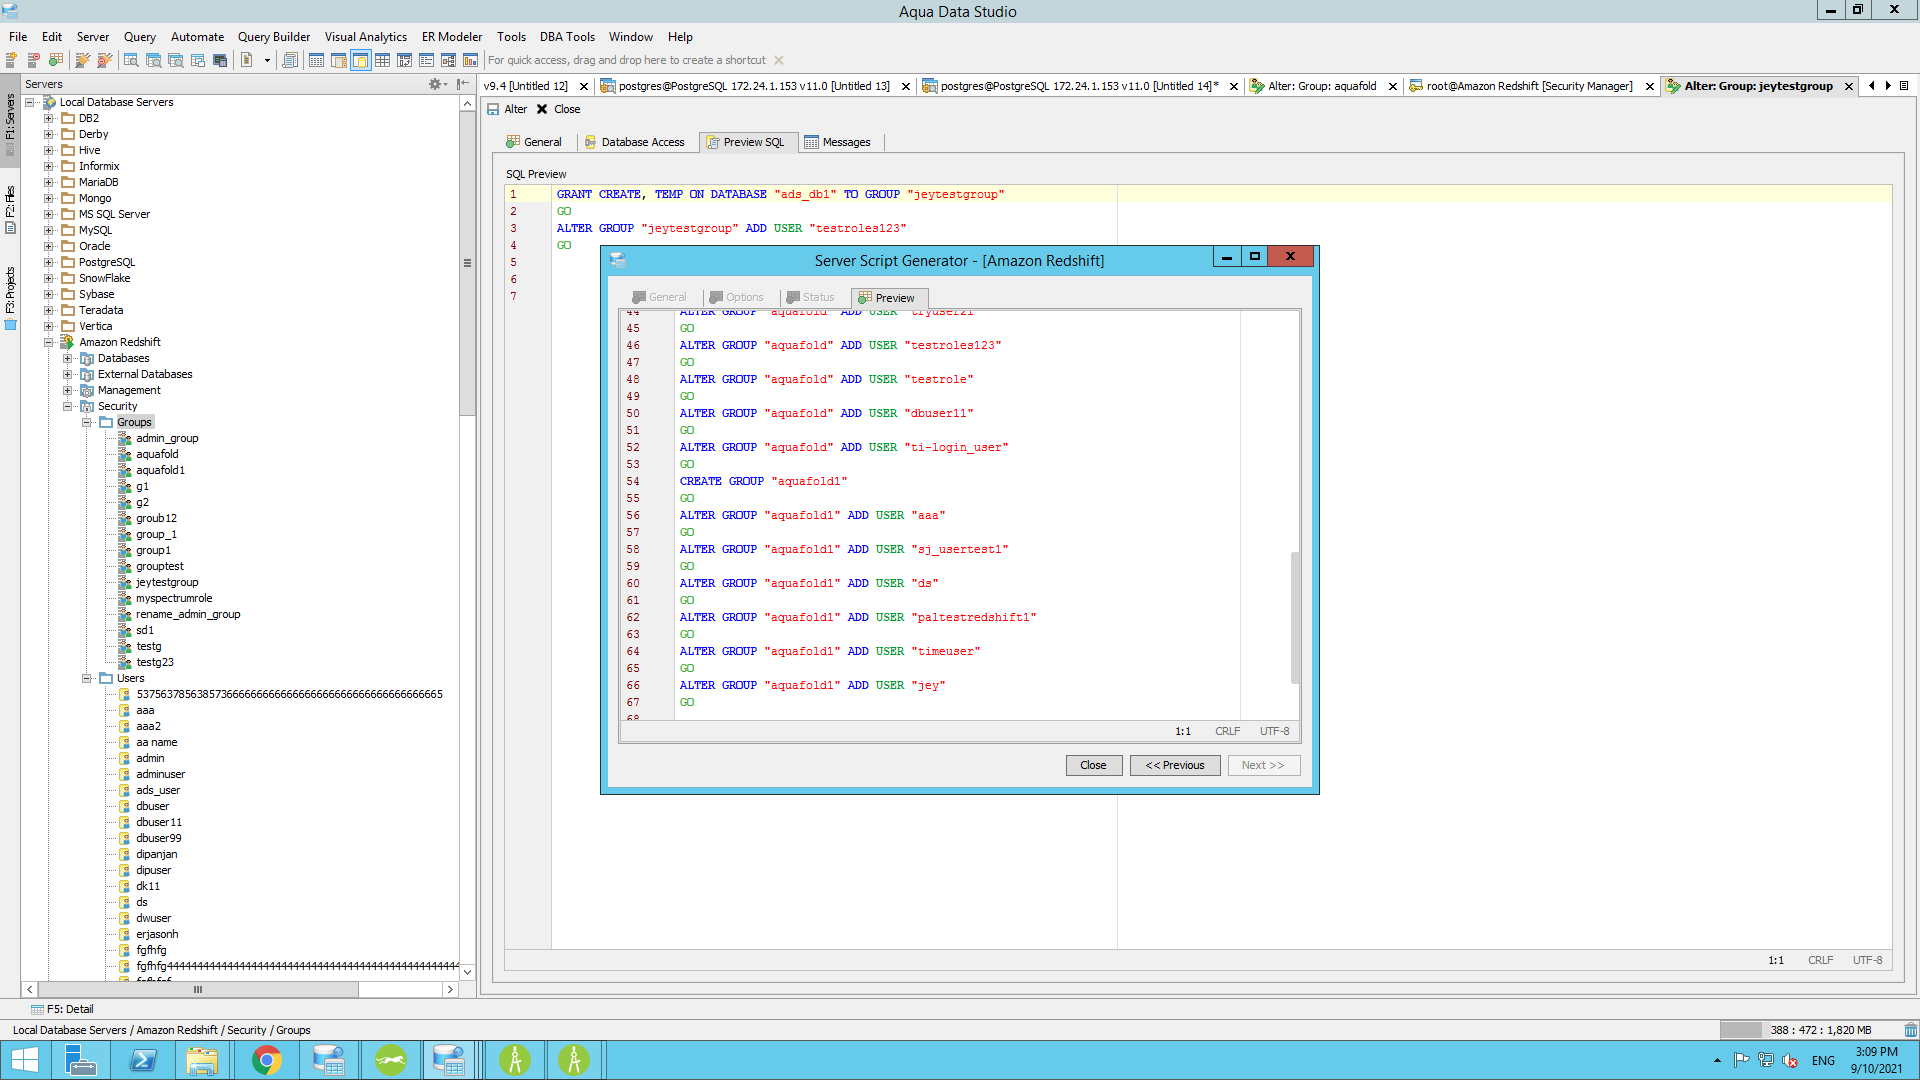Click the script preview vertical scrollbar
This screenshot has height=1080, width=1920.
[x=1295, y=617]
